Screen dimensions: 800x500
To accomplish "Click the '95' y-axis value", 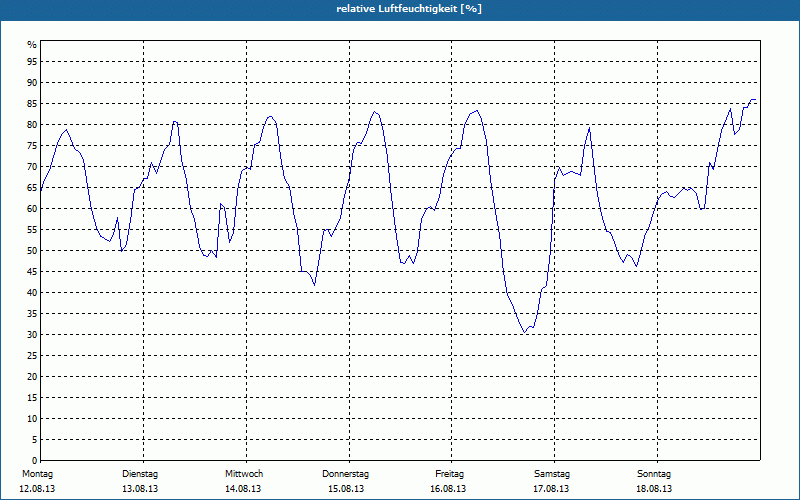I will coord(32,62).
